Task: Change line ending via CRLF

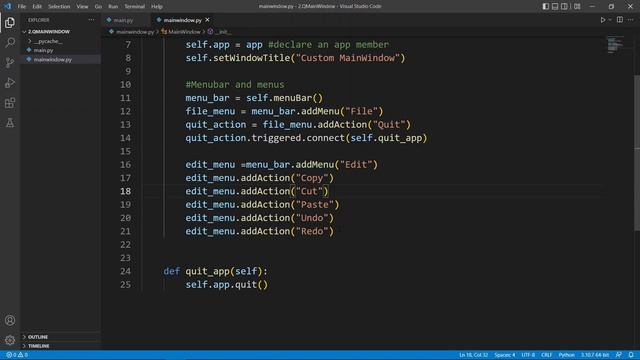Action: 547,355
